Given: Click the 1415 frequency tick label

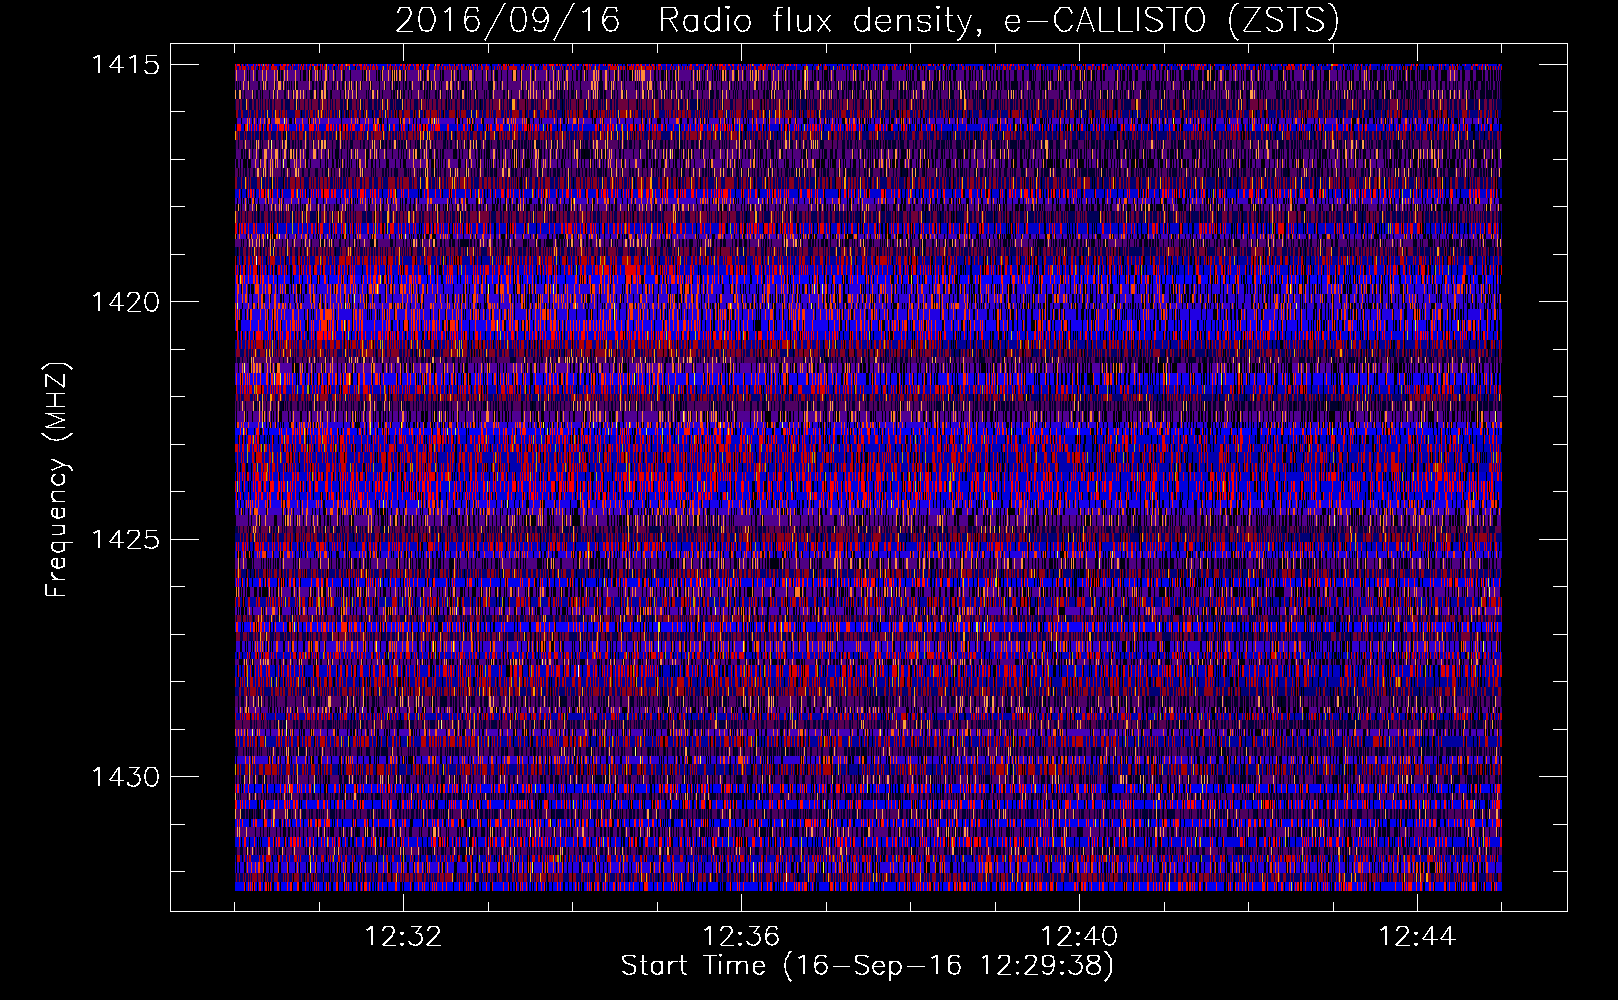Looking at the screenshot, I should (125, 65).
